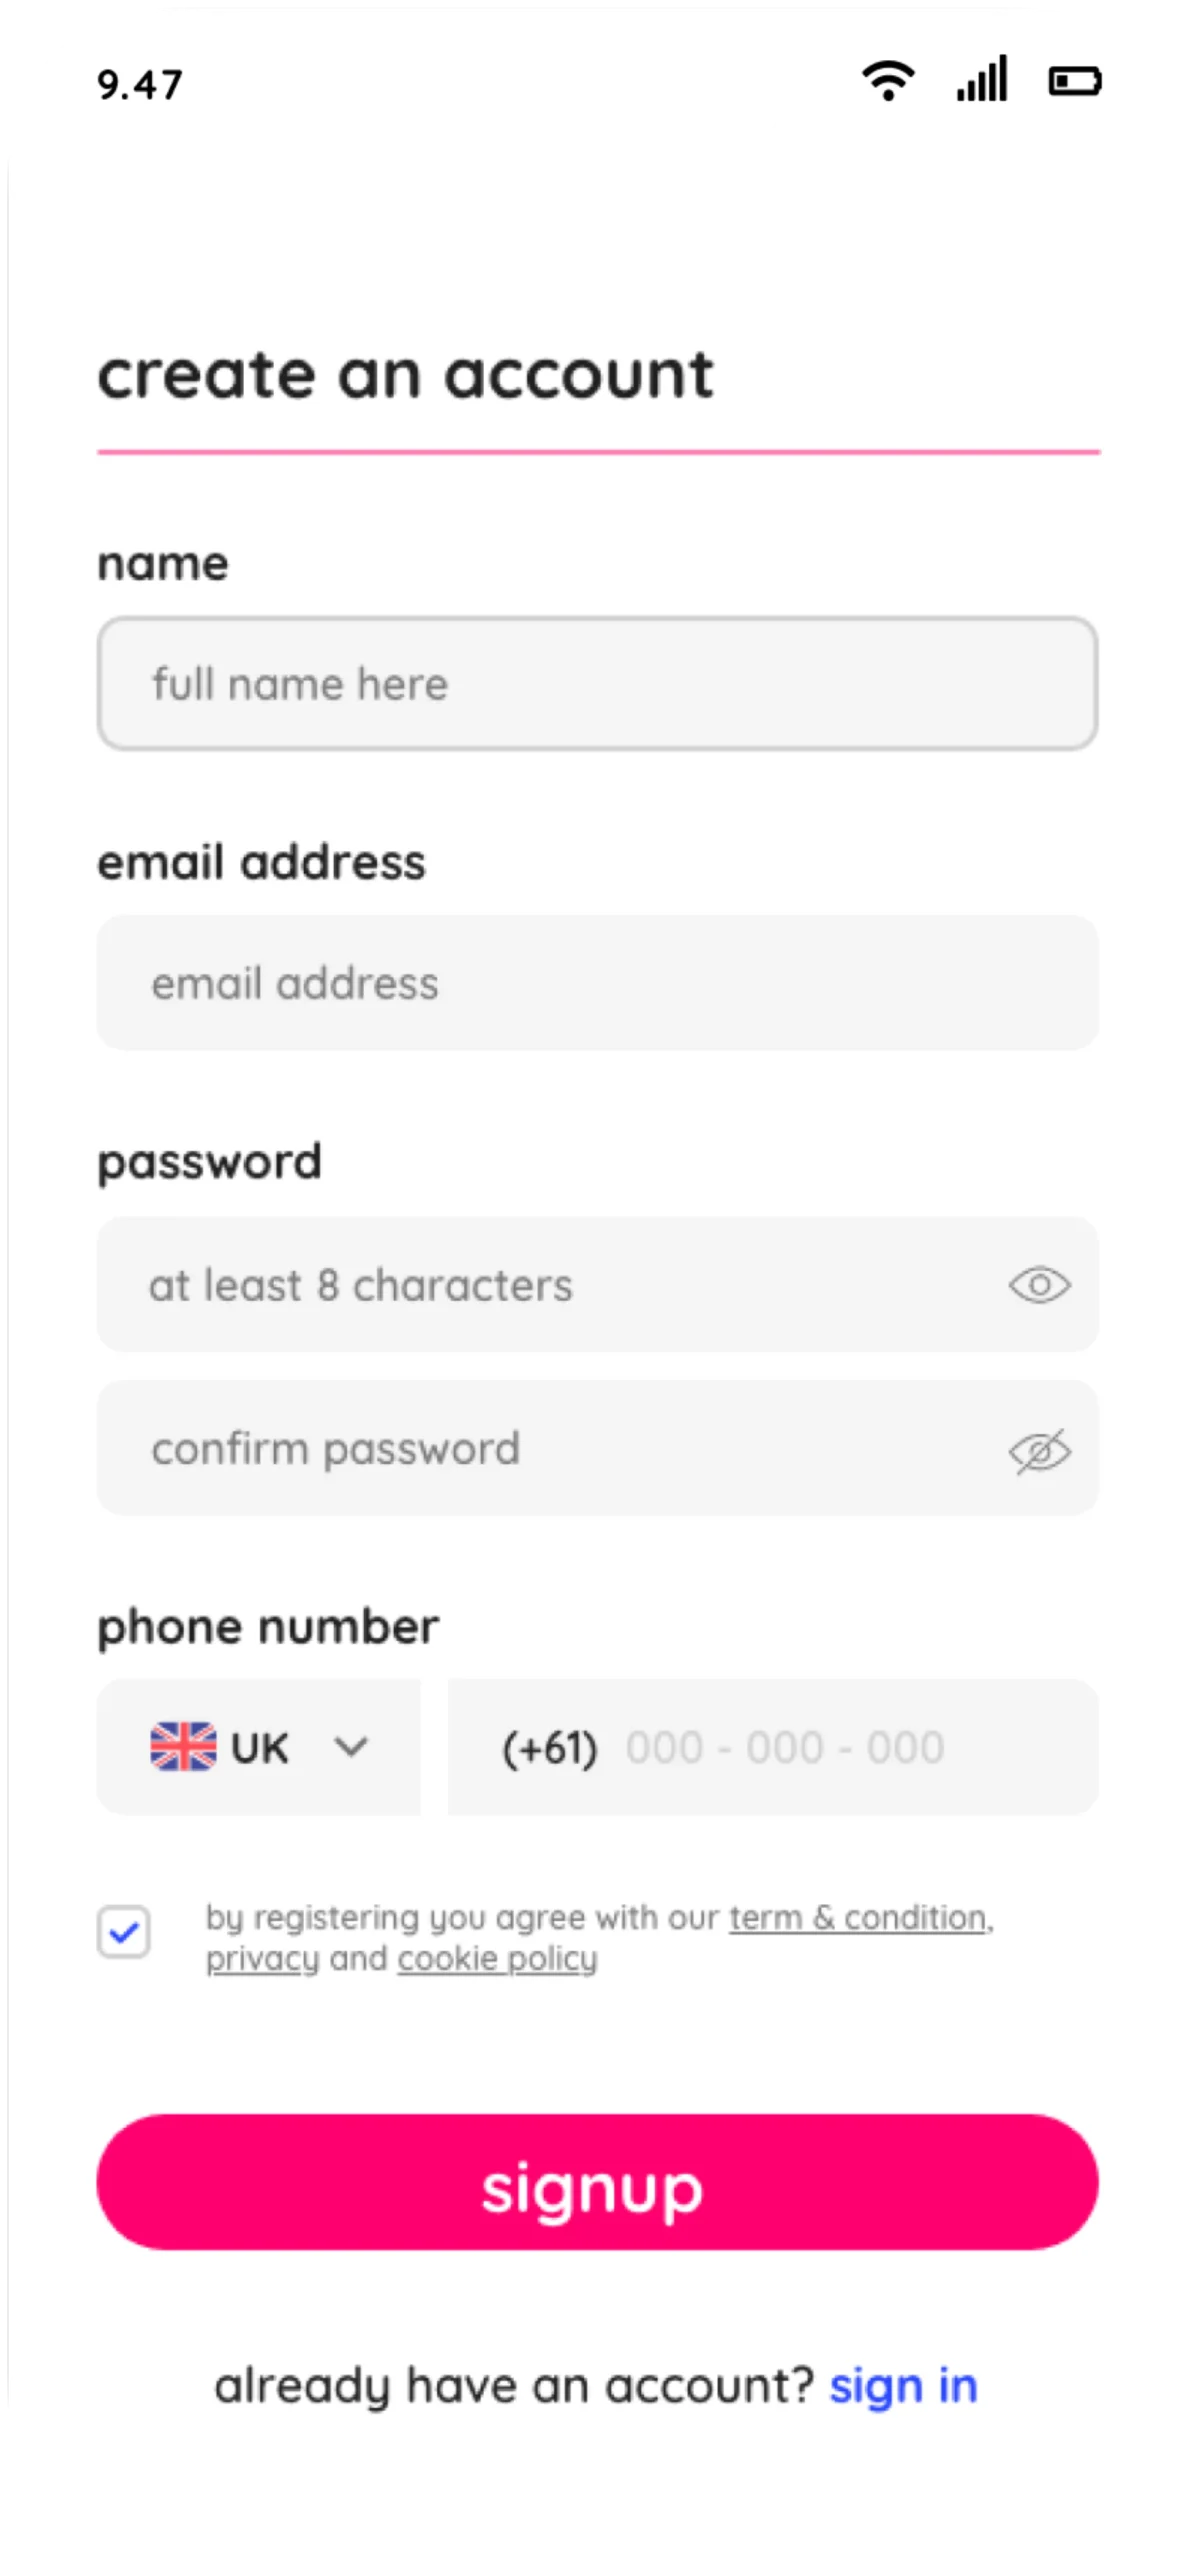Image resolution: width=1186 pixels, height=2560 pixels.
Task: Open the cookie policy link
Action: (x=497, y=1958)
